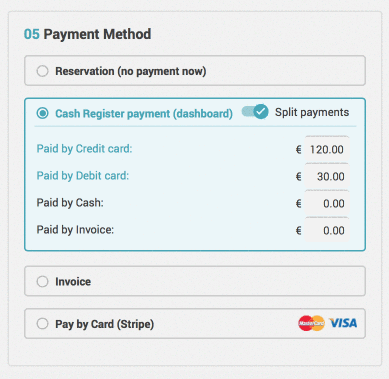Edit the Paid by Invoice amount field
Viewport: 389px width, 379px height.
click(x=327, y=230)
